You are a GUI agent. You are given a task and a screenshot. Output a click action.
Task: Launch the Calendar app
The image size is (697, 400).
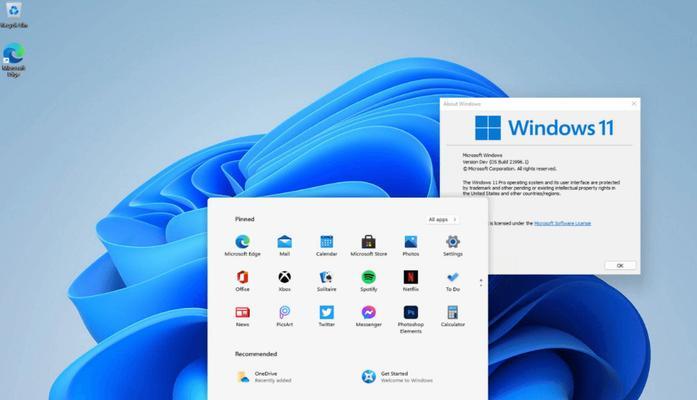(327, 245)
